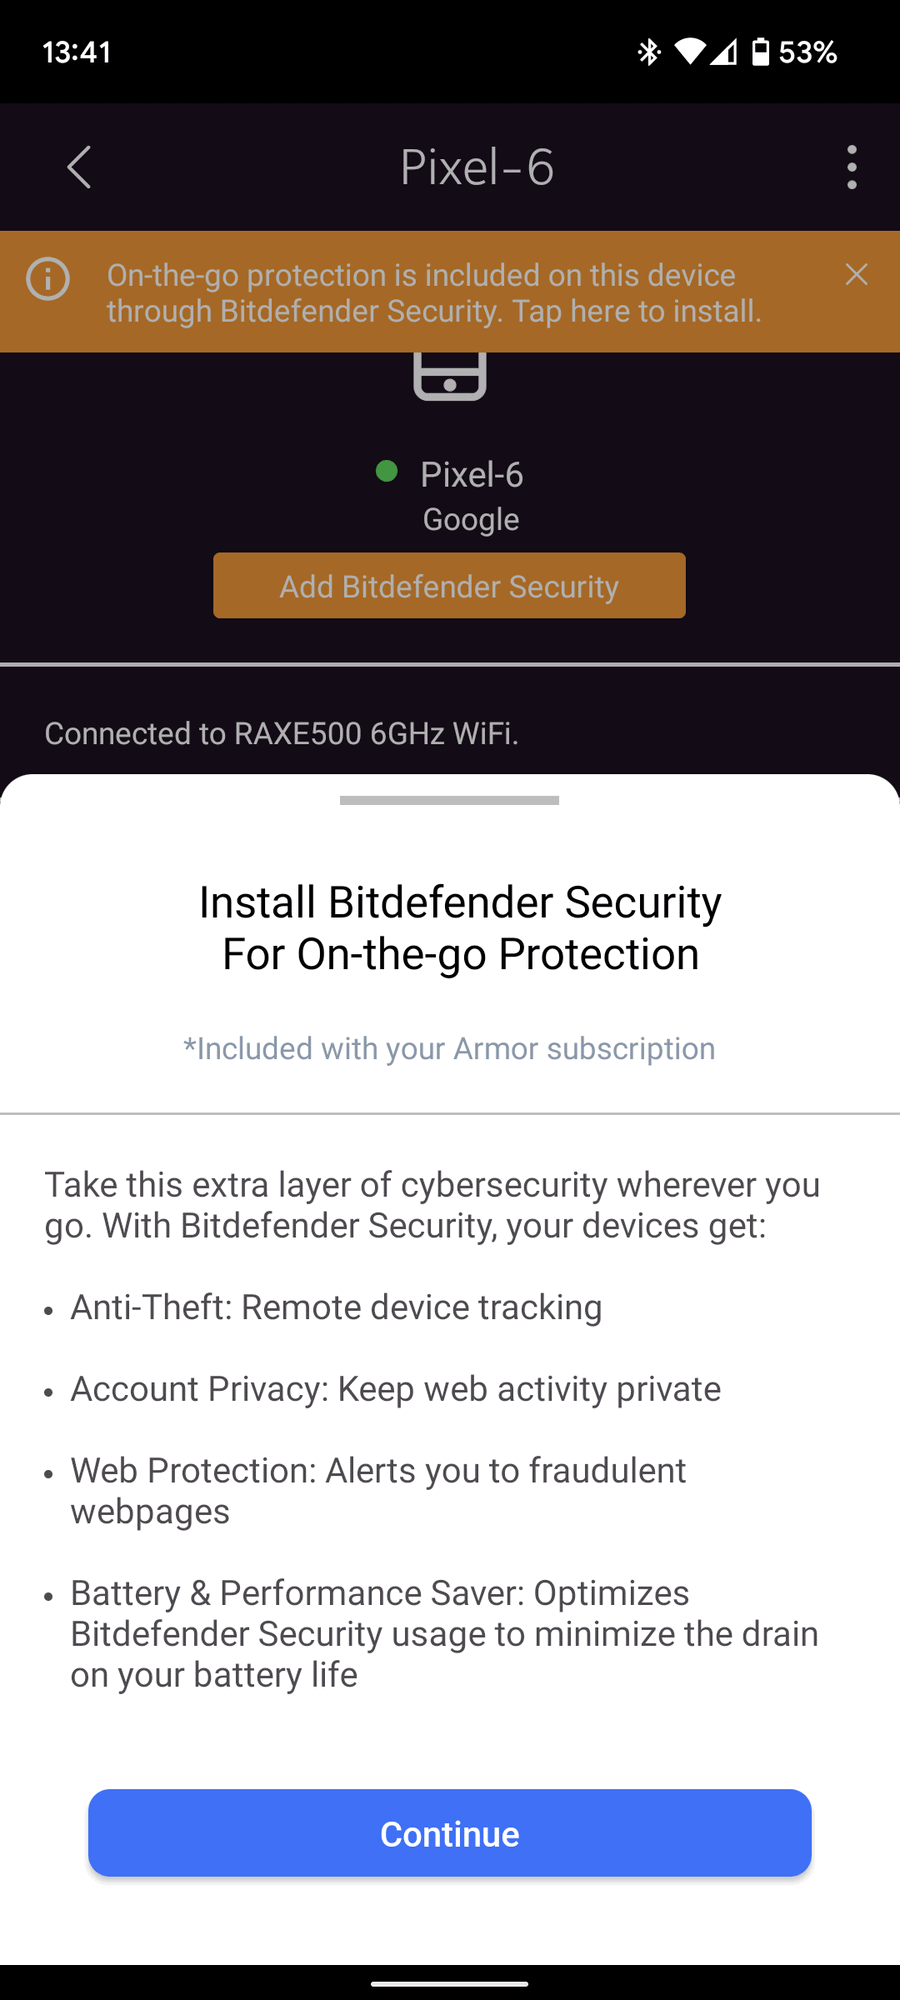Open the three-dot overflow menu
Screen dimensions: 900x2000
[851, 167]
